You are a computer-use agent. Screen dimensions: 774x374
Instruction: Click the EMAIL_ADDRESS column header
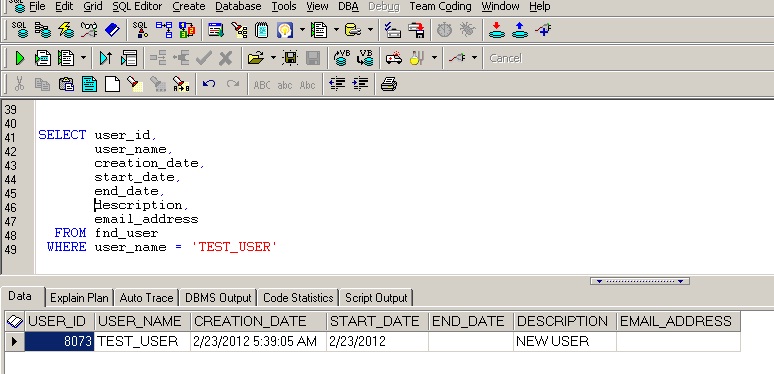point(678,321)
